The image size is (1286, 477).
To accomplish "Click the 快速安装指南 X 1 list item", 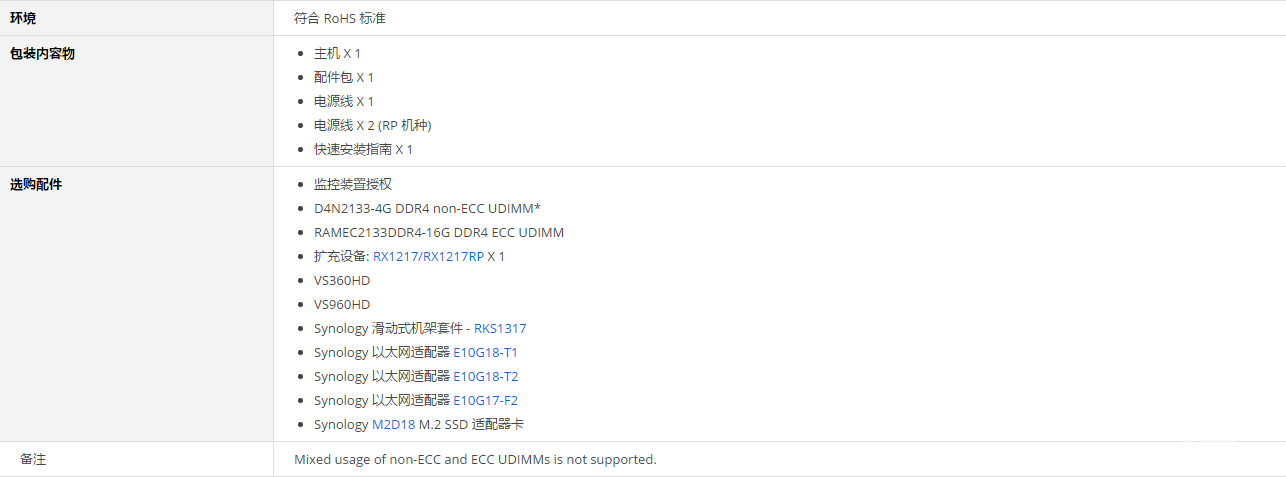I will click(363, 149).
